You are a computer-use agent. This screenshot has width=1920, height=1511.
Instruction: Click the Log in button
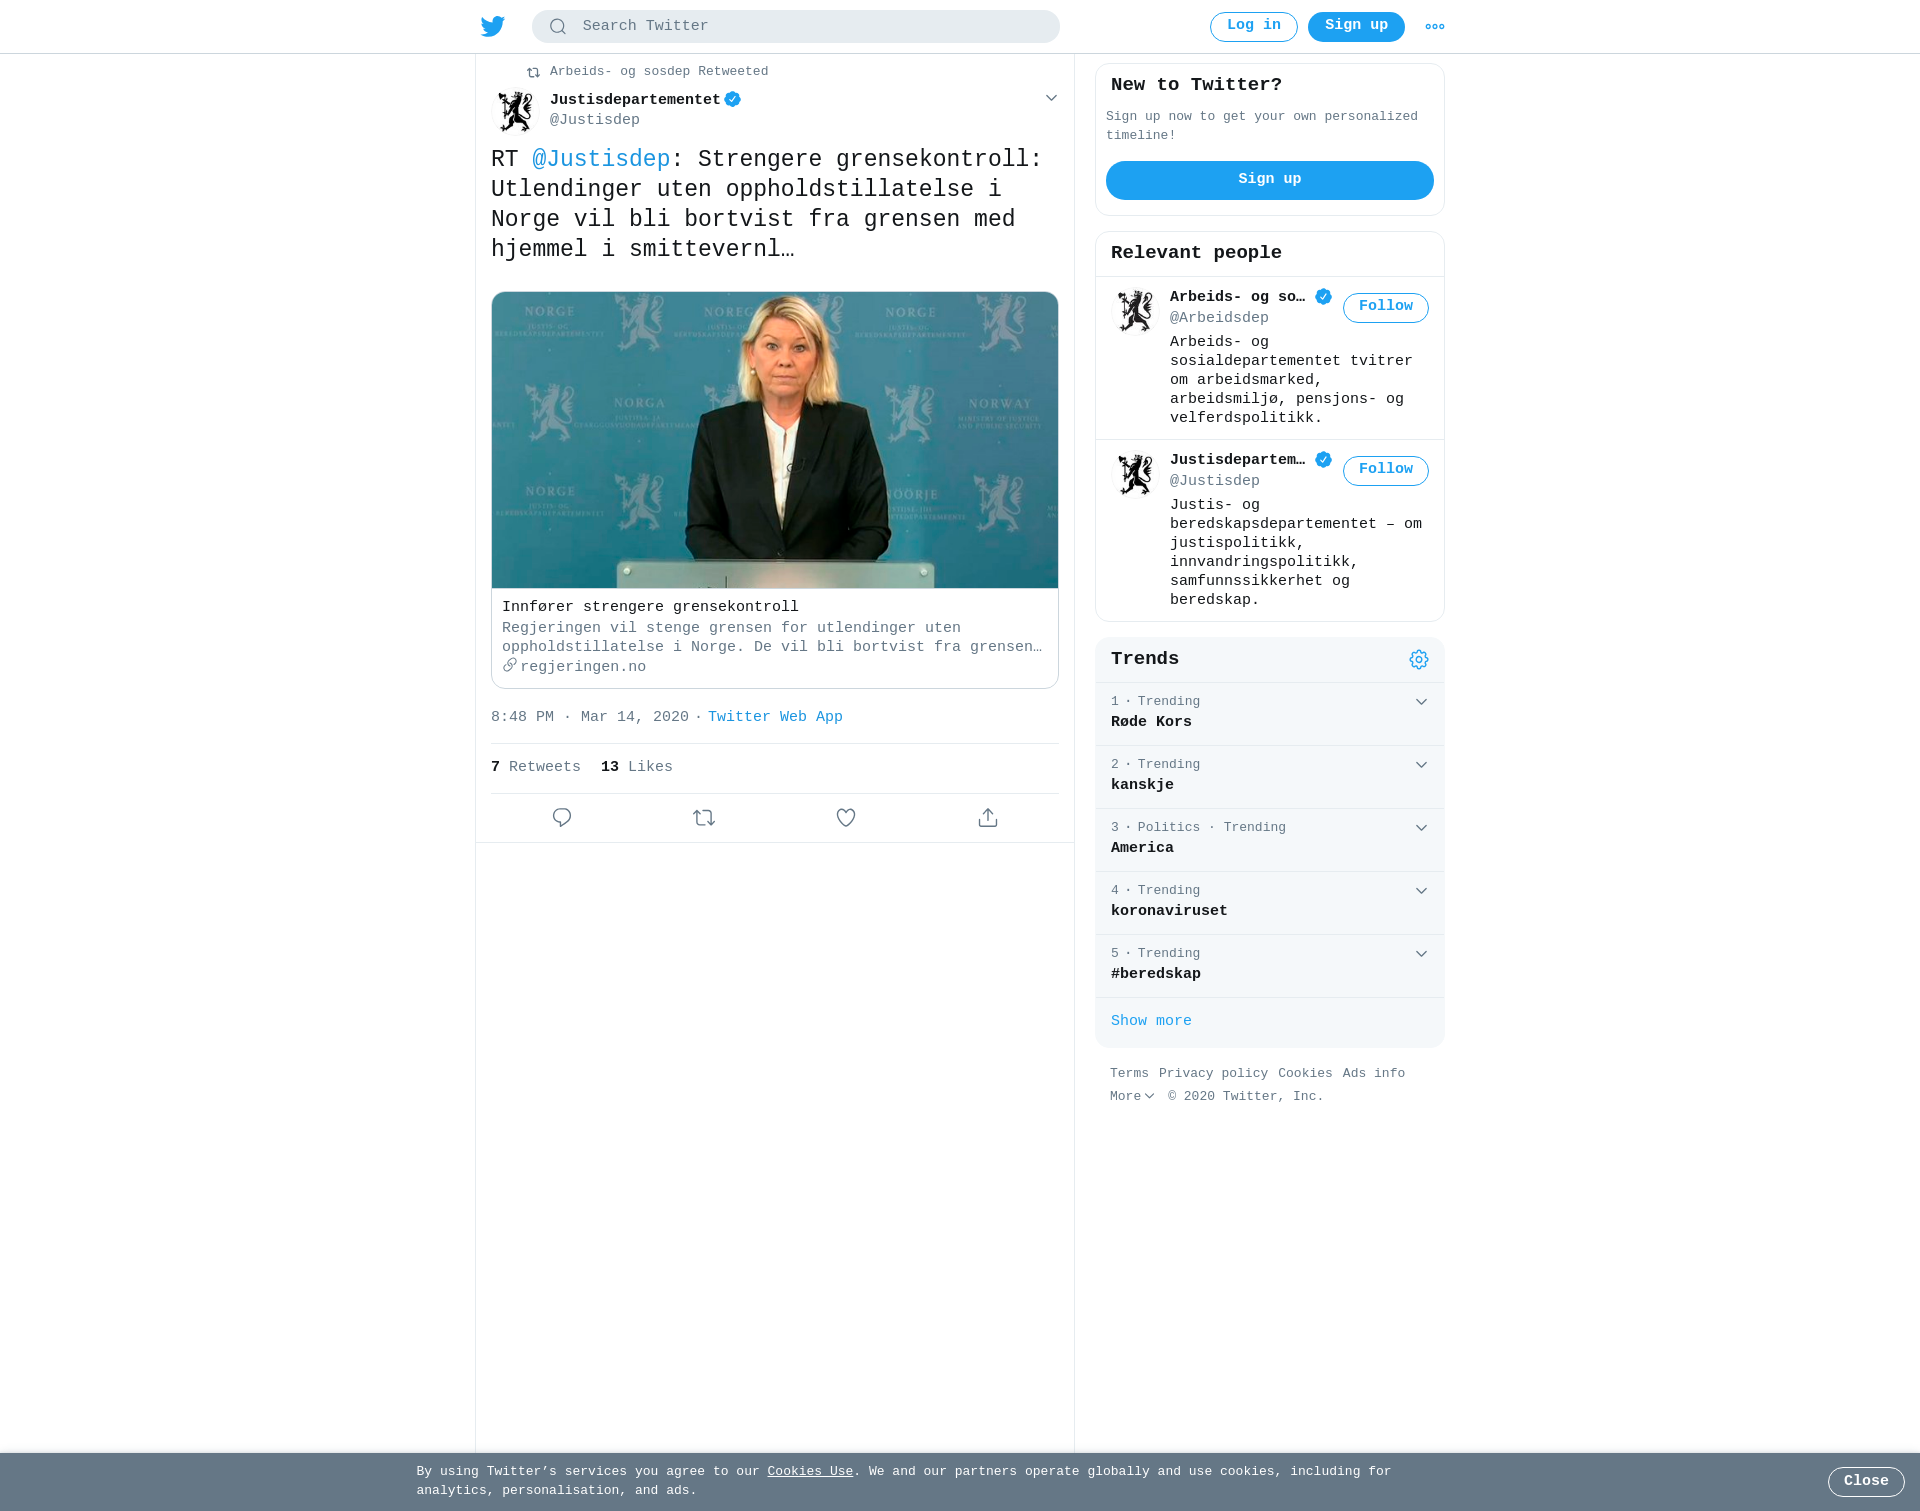coord(1254,27)
